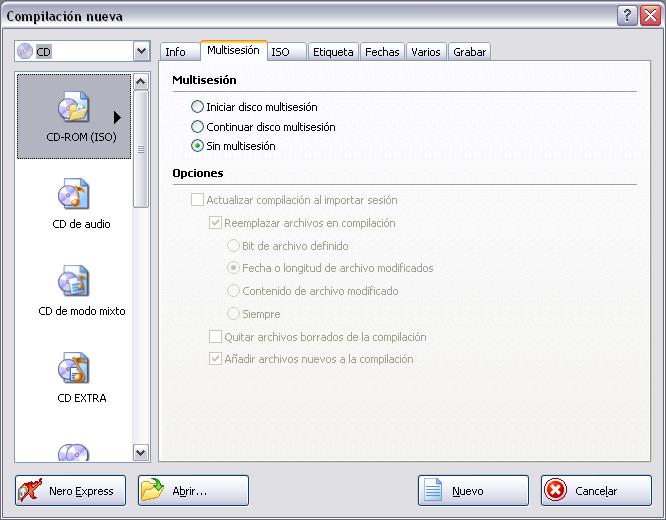
Task: Select the double-disc copy icon at list bottom
Action: point(74,452)
